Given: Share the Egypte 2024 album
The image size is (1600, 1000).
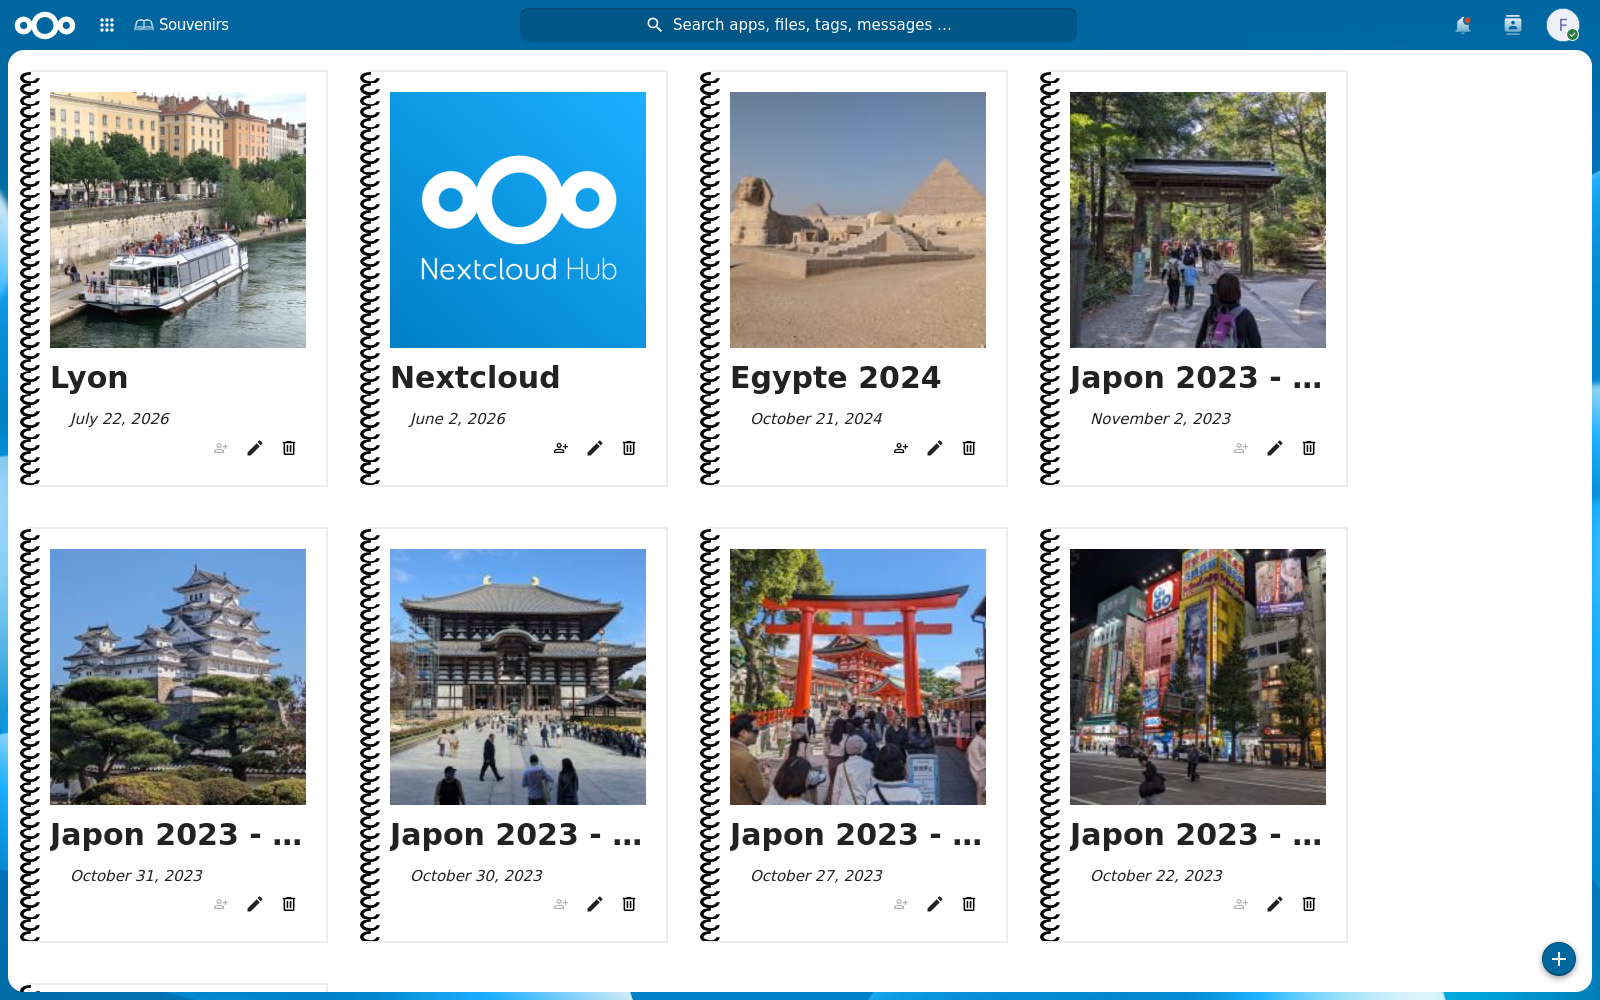Looking at the screenshot, I should [901, 448].
